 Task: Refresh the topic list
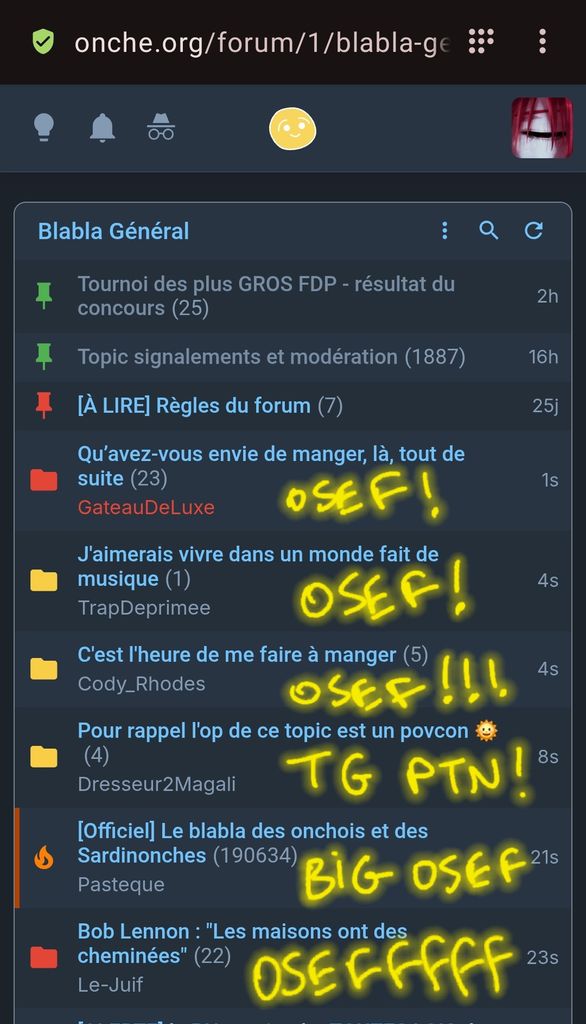click(x=534, y=231)
